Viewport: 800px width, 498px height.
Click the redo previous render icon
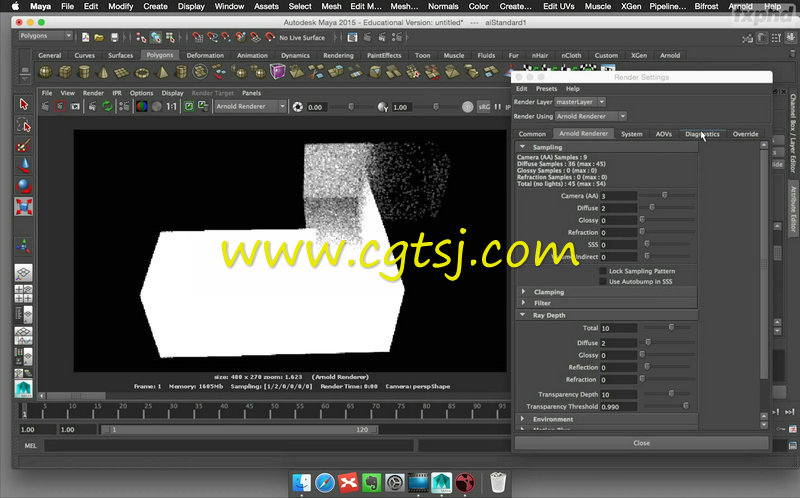coord(45,107)
